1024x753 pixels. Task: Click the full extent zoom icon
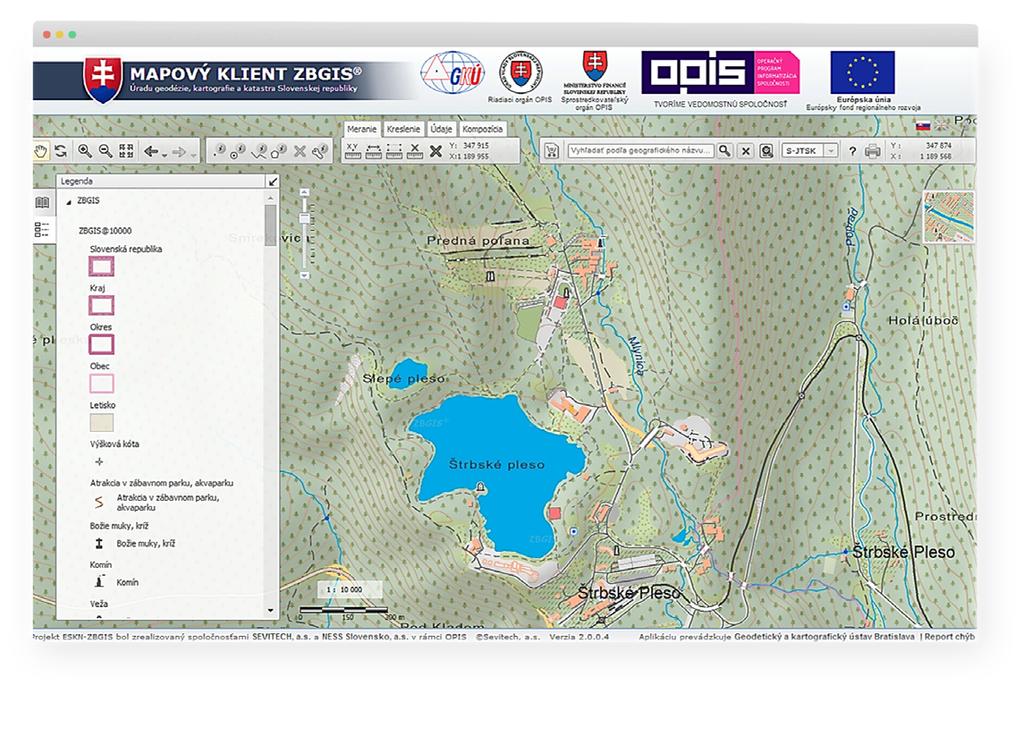click(x=126, y=151)
